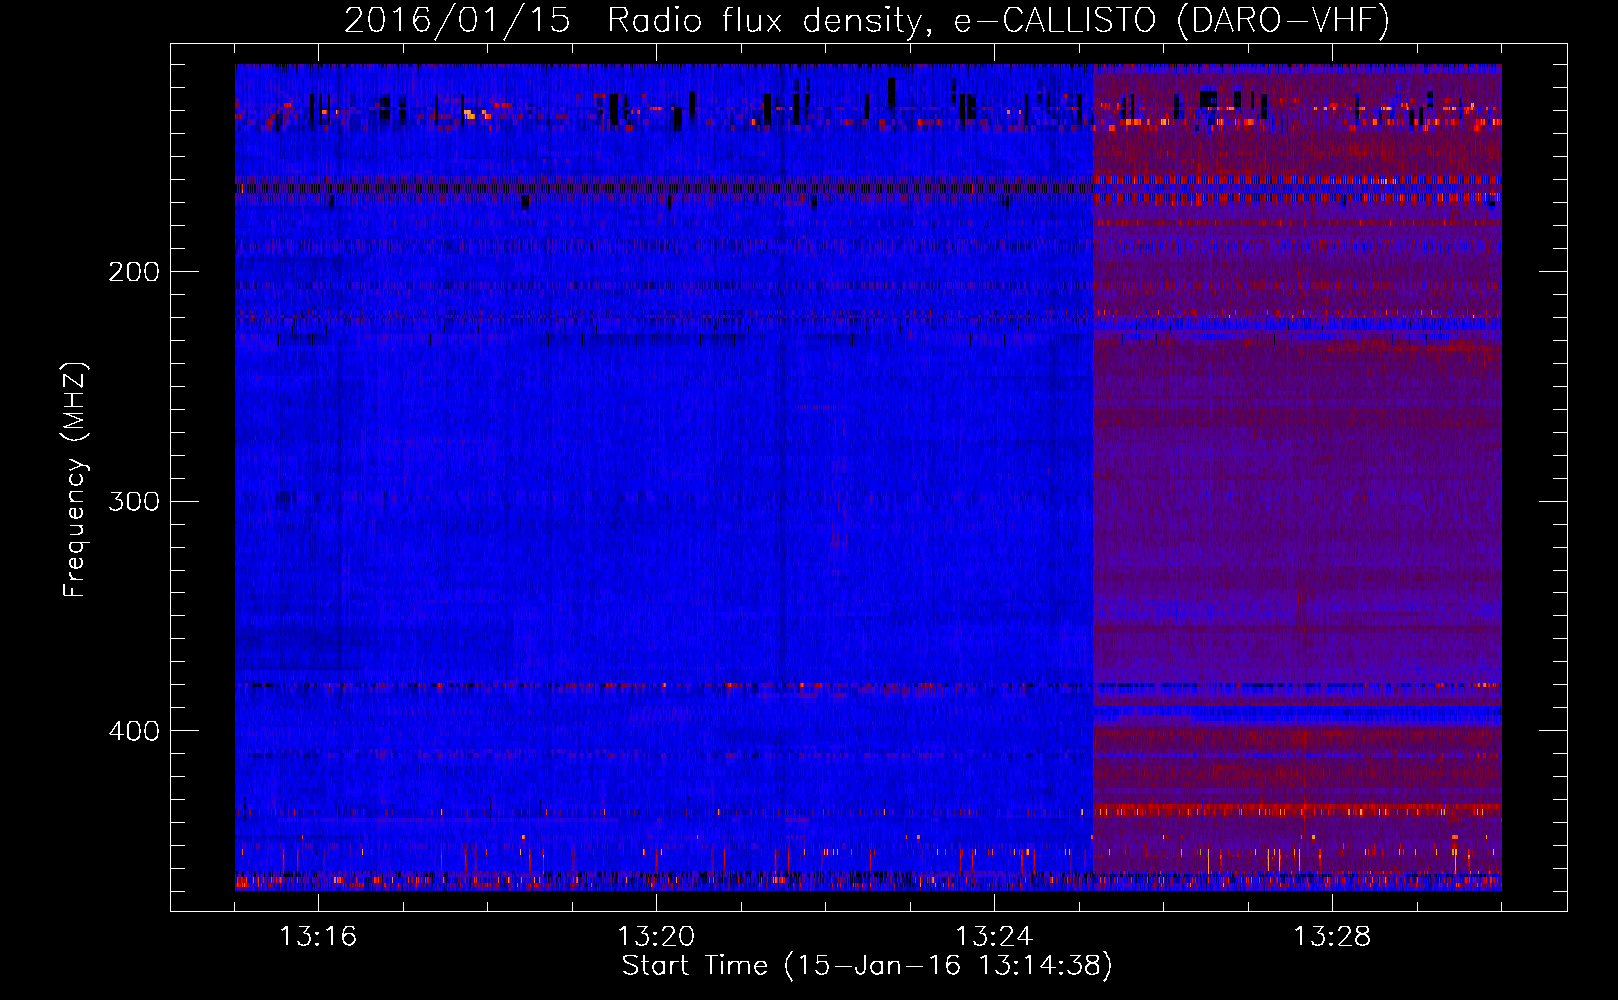1618x1000 pixels.
Task: Select the date "2016/01/15" in the title
Action: [458, 20]
